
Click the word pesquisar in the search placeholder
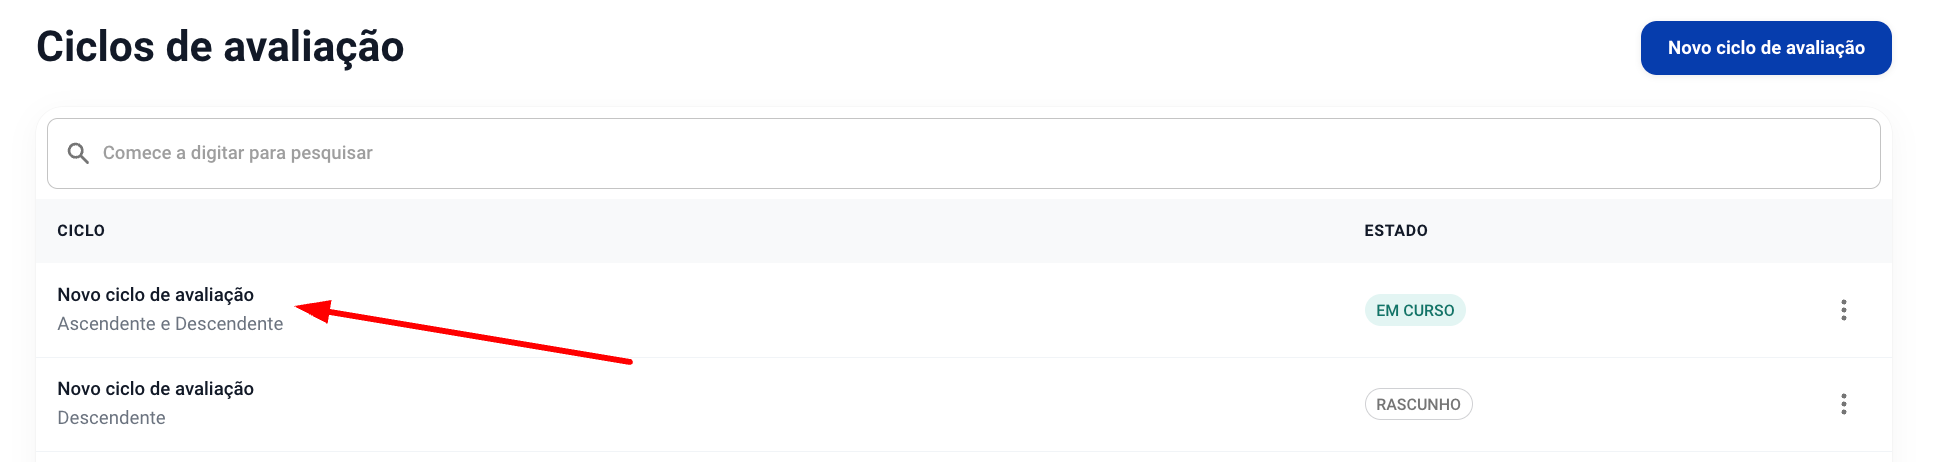(331, 153)
